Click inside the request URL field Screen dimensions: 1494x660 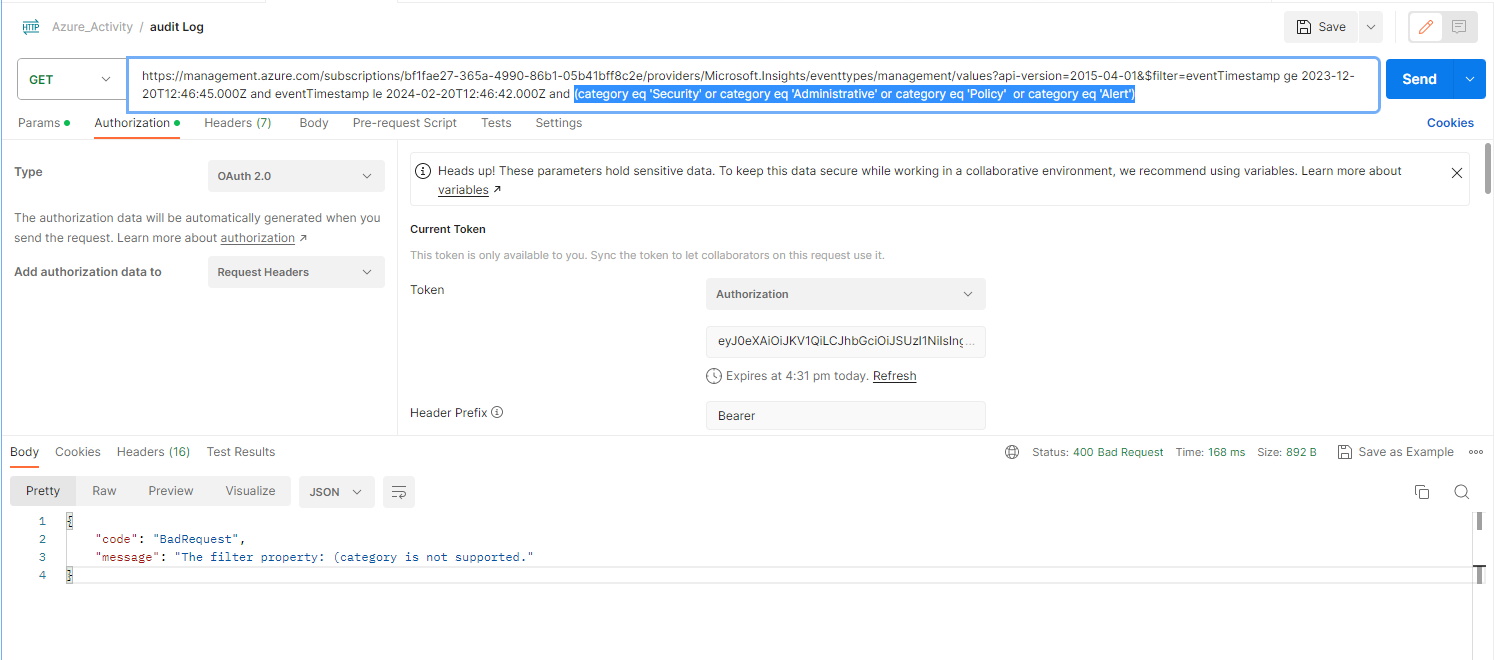[753, 85]
